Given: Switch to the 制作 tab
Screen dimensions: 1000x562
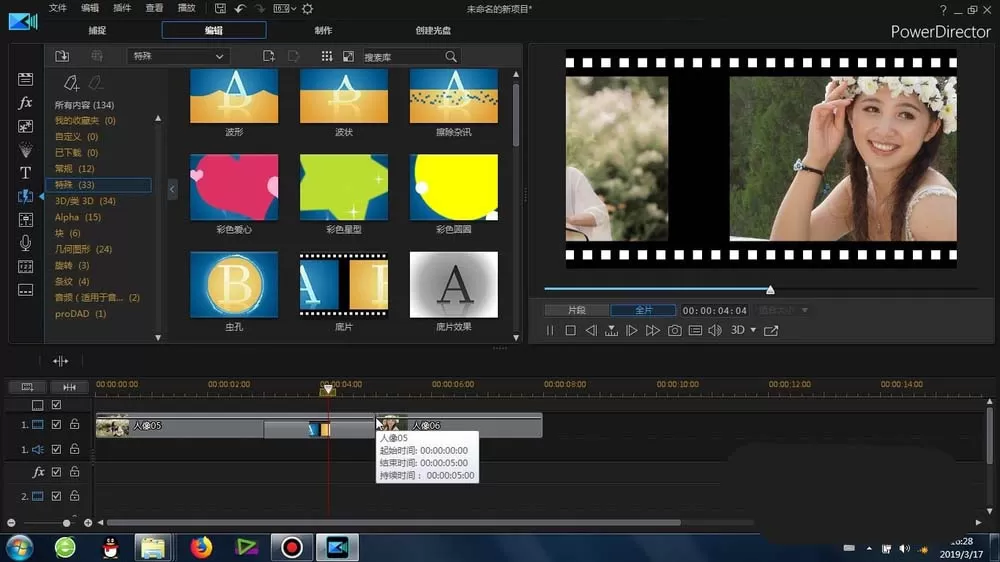Looking at the screenshot, I should 323,30.
